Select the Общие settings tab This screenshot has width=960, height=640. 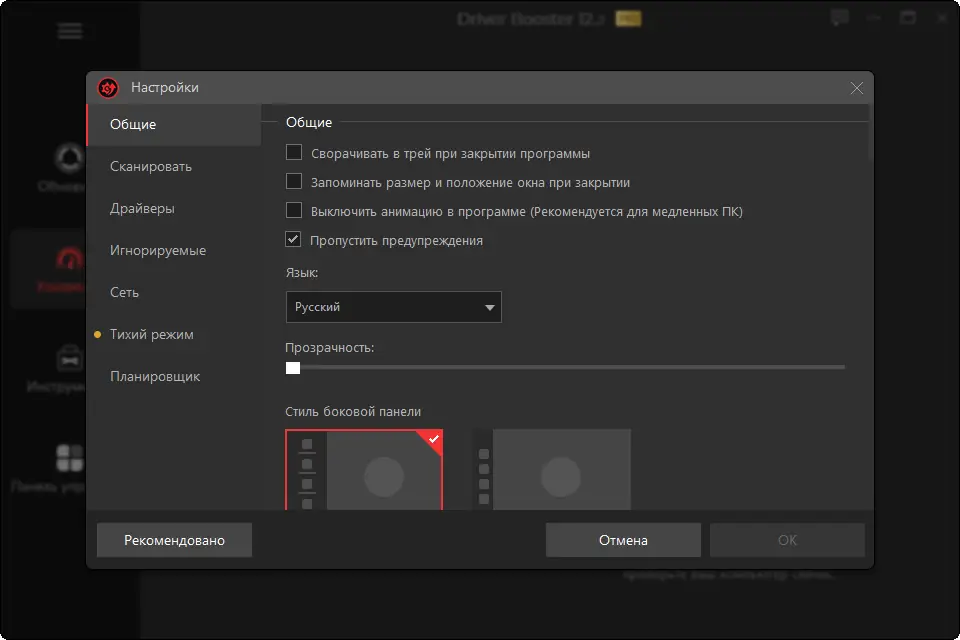point(174,124)
